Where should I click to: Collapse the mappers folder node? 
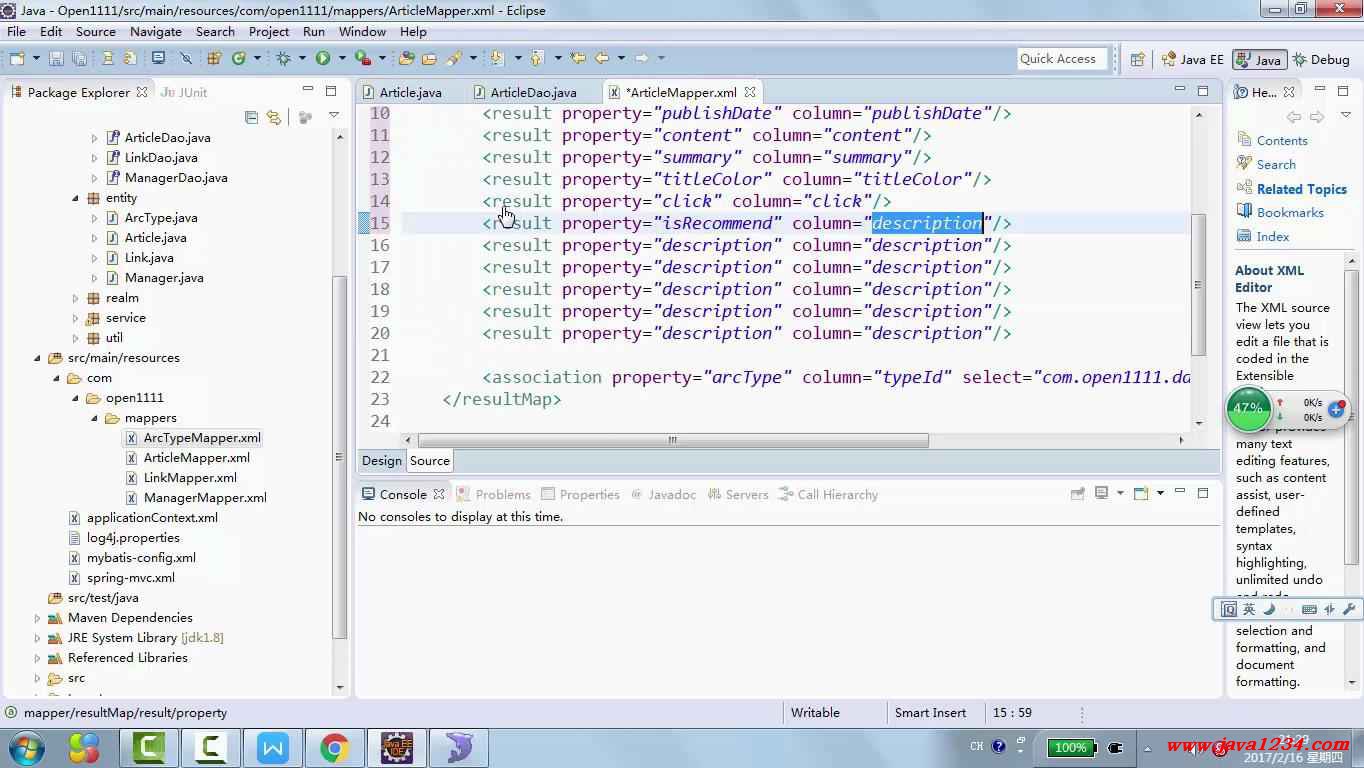[94, 418]
